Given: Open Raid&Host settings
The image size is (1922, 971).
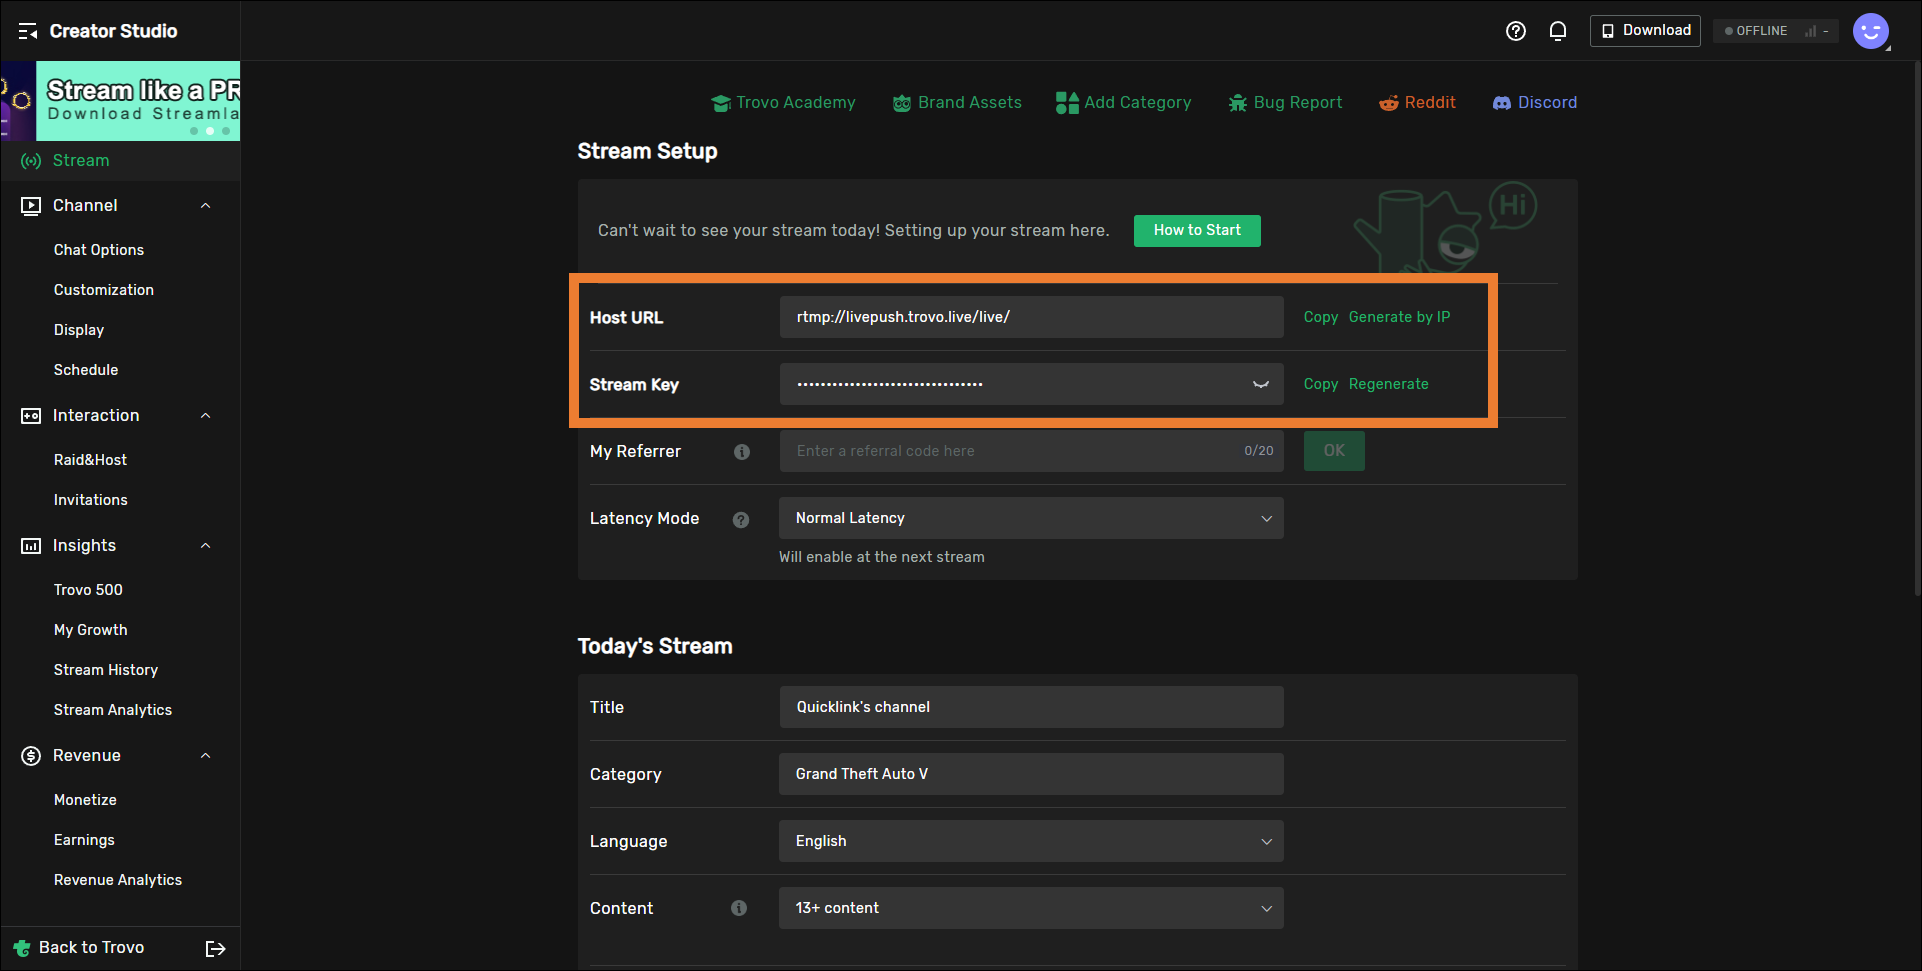Looking at the screenshot, I should (91, 460).
